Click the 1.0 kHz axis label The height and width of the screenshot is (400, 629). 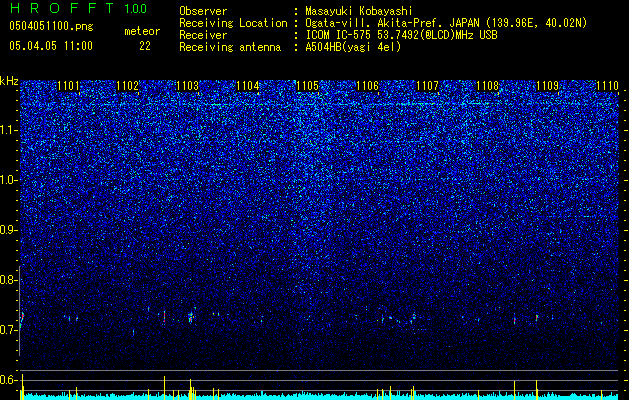(x=7, y=181)
